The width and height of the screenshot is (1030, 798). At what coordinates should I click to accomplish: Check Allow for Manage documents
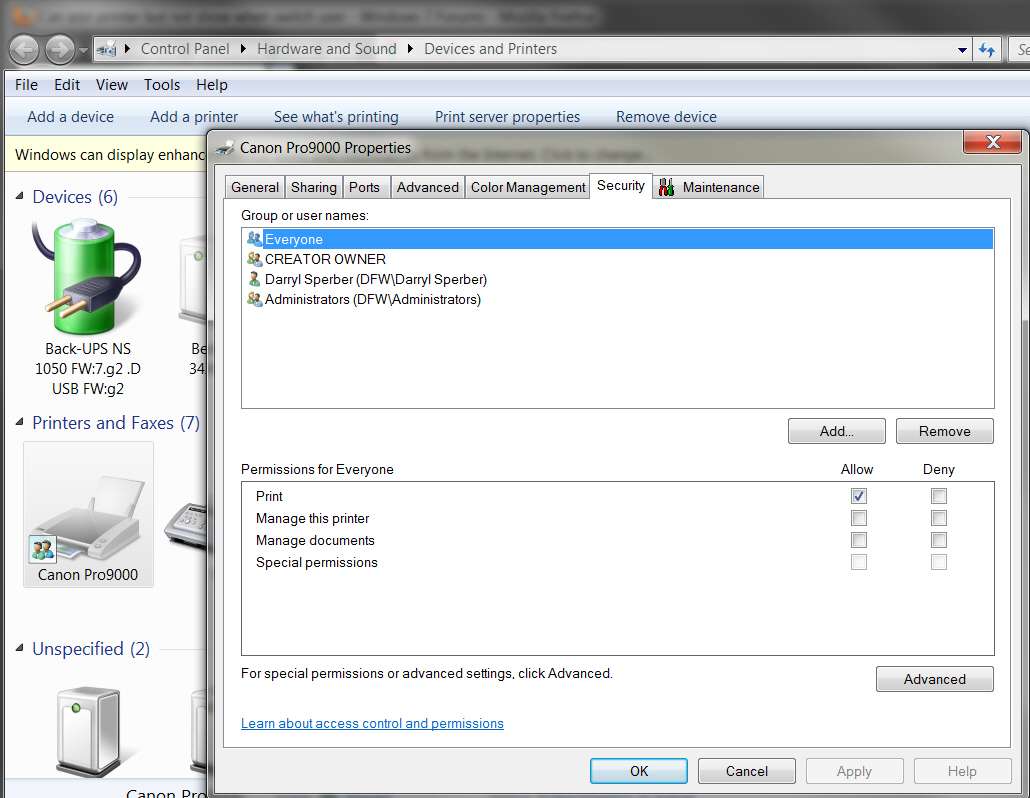pos(859,540)
